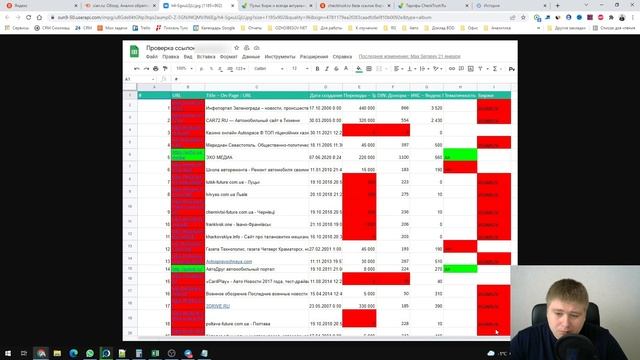
Task: Toggle italic formatting
Action: click(x=327, y=69)
